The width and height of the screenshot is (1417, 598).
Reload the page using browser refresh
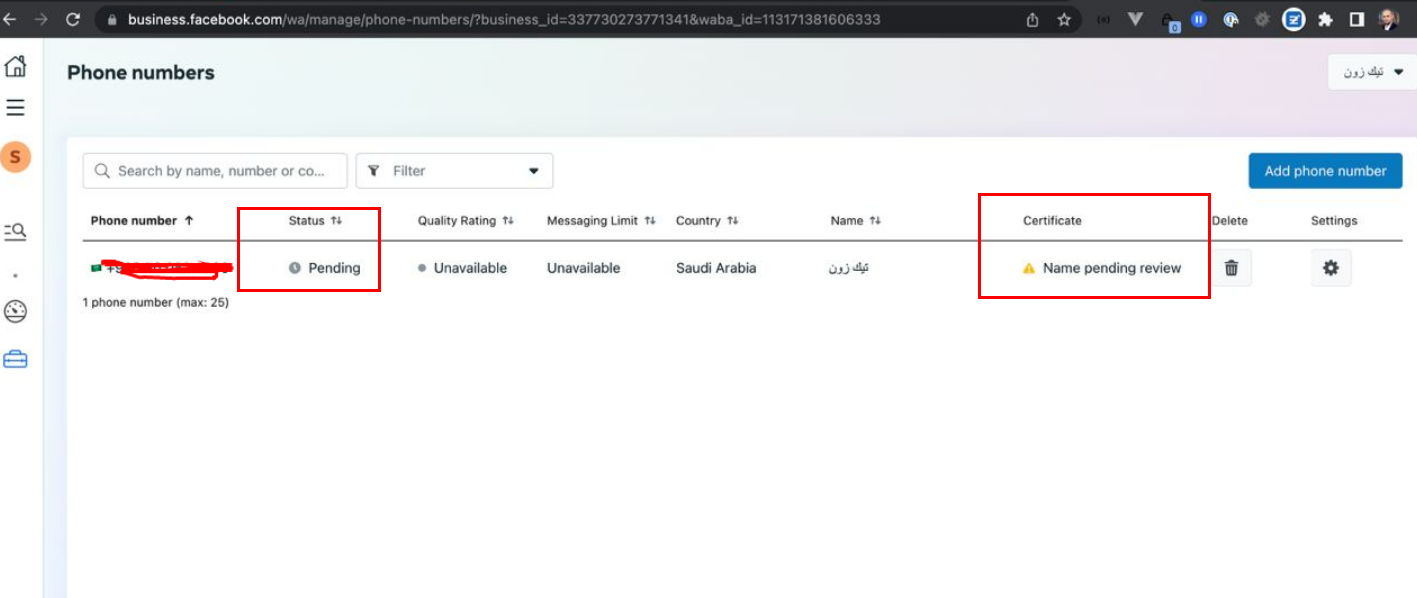pyautogui.click(x=73, y=19)
